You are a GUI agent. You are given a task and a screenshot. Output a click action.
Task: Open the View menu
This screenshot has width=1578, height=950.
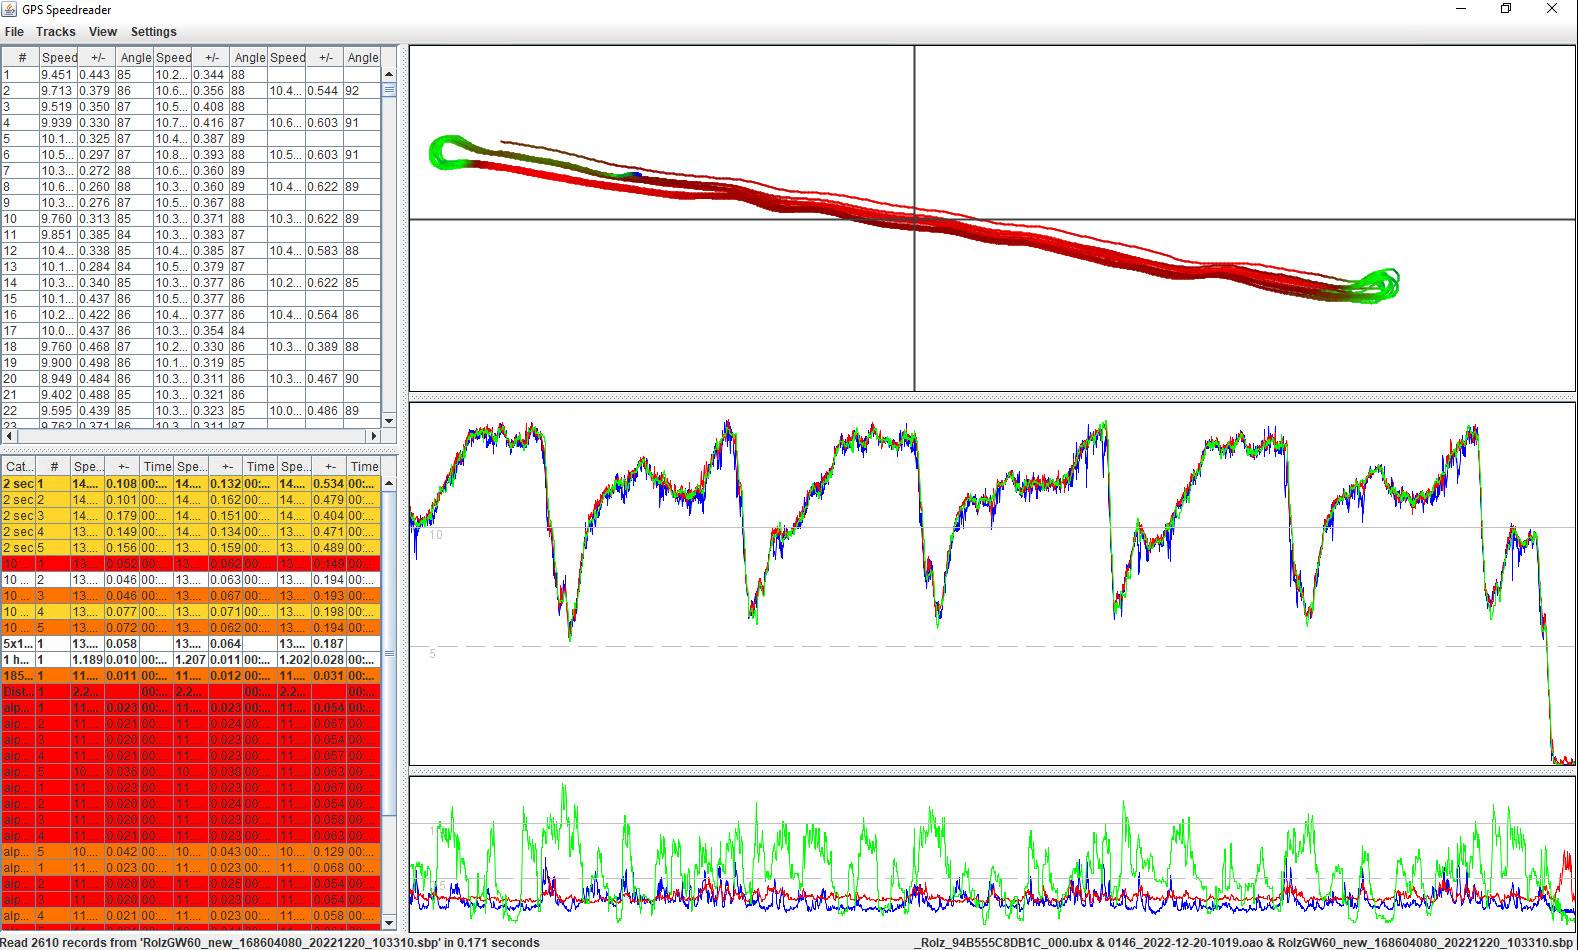pos(103,32)
